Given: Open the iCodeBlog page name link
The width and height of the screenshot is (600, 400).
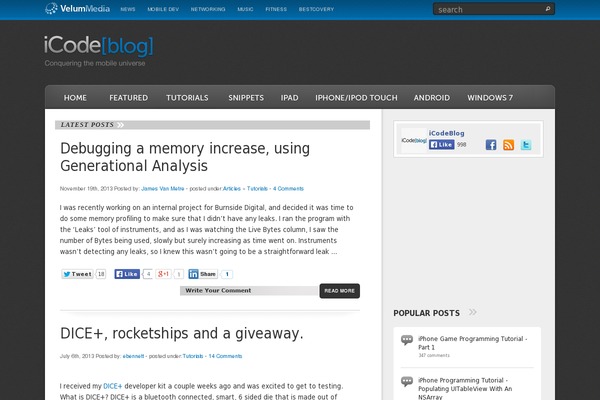Looking at the screenshot, I should [447, 133].
